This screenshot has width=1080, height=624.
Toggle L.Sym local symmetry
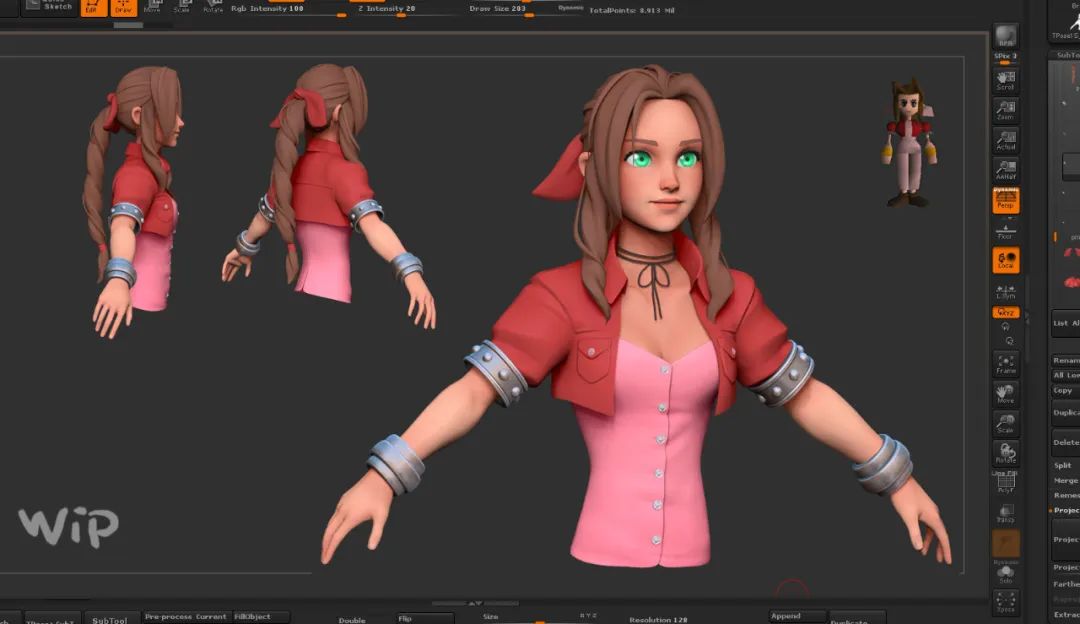coord(1006,291)
